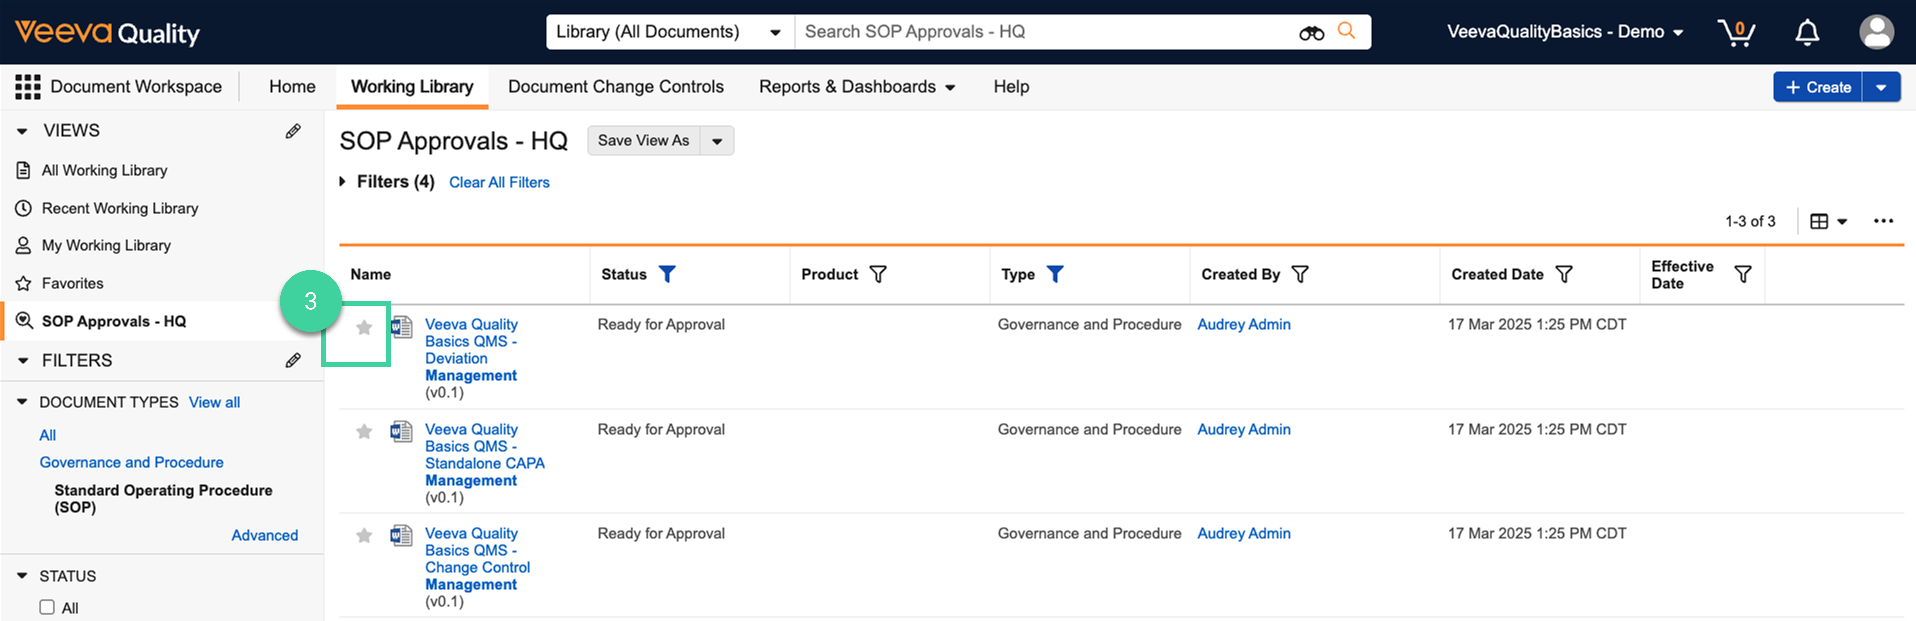
Task: Open Deviation Management document link
Action: (x=471, y=350)
